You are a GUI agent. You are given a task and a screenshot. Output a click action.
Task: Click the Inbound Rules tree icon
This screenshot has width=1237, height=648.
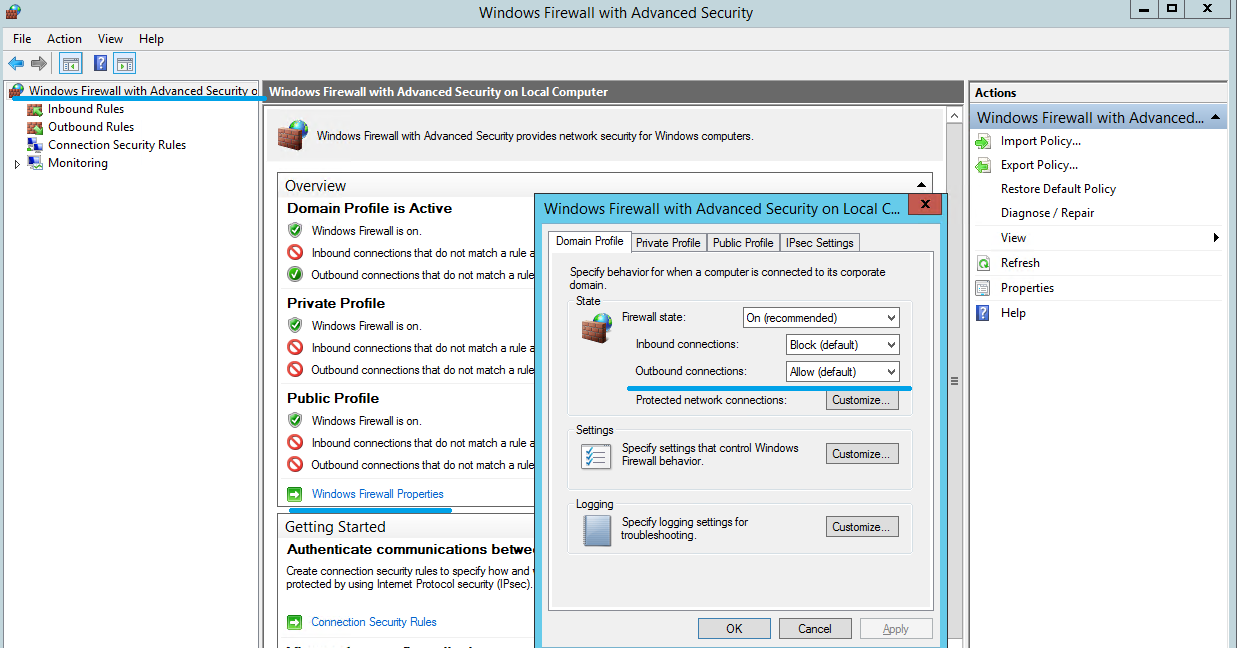35,109
